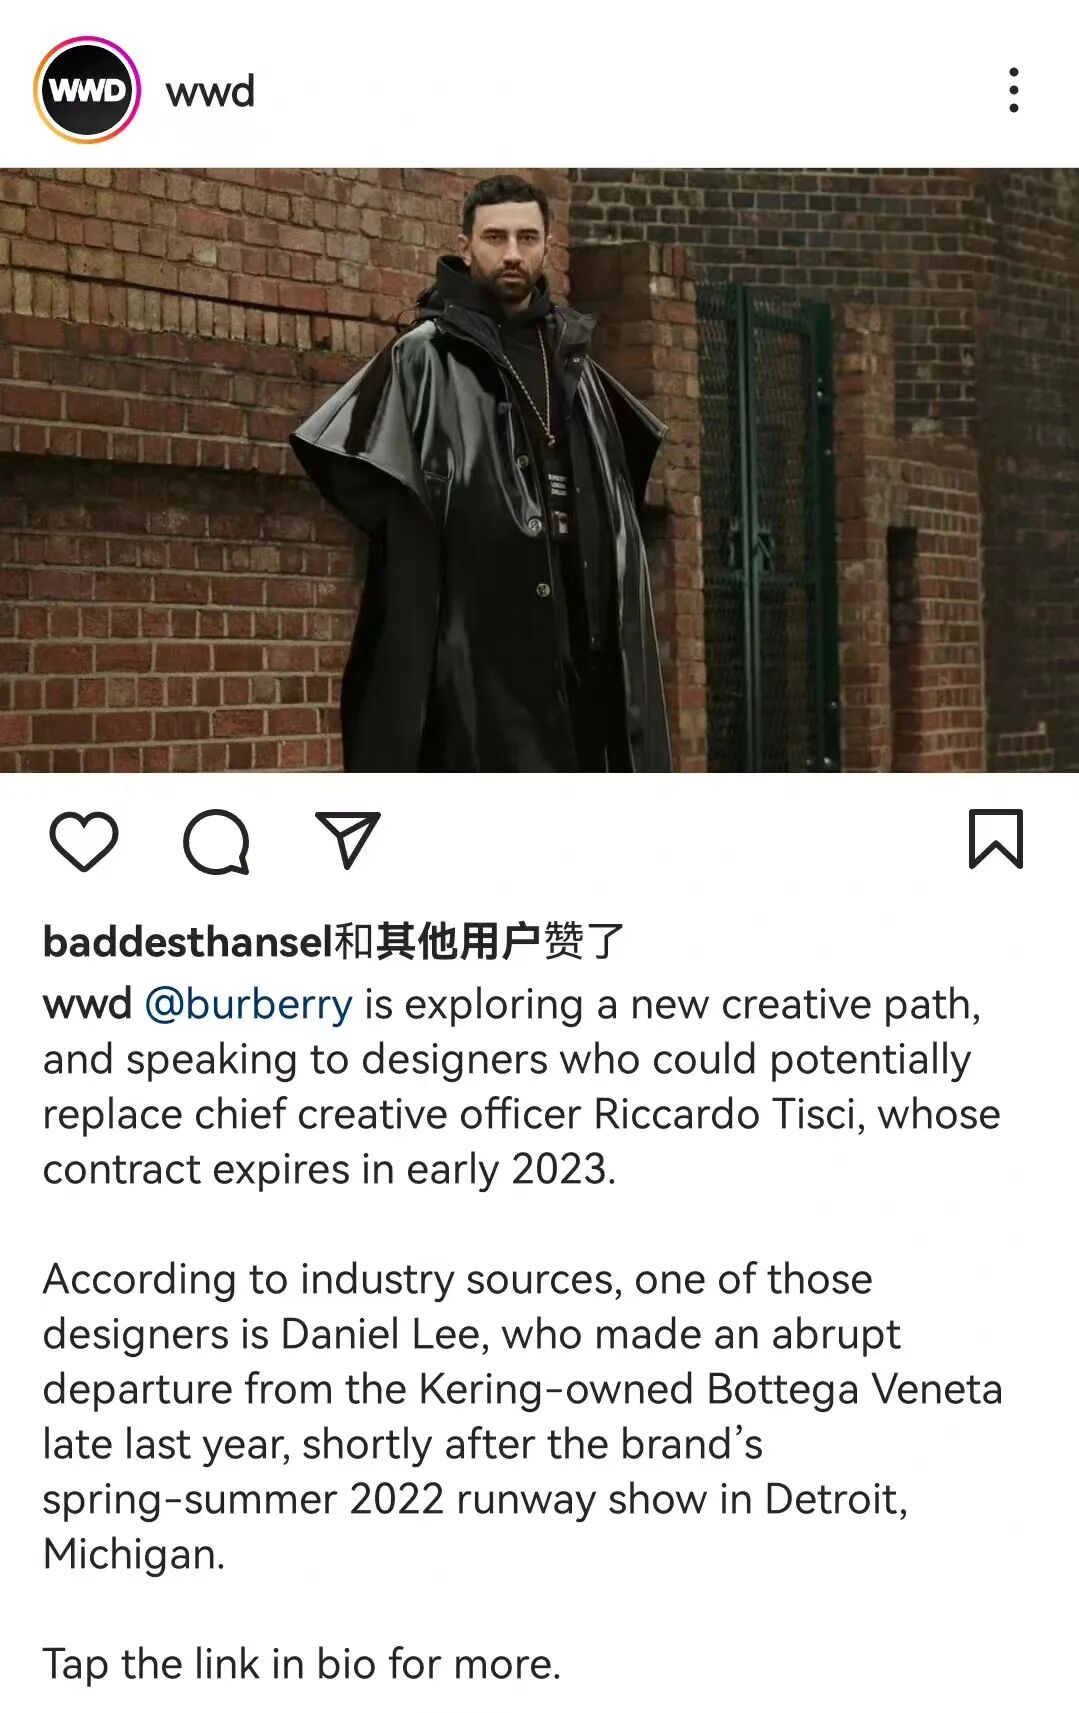Open the @burberry mention in the caption

(249, 1004)
